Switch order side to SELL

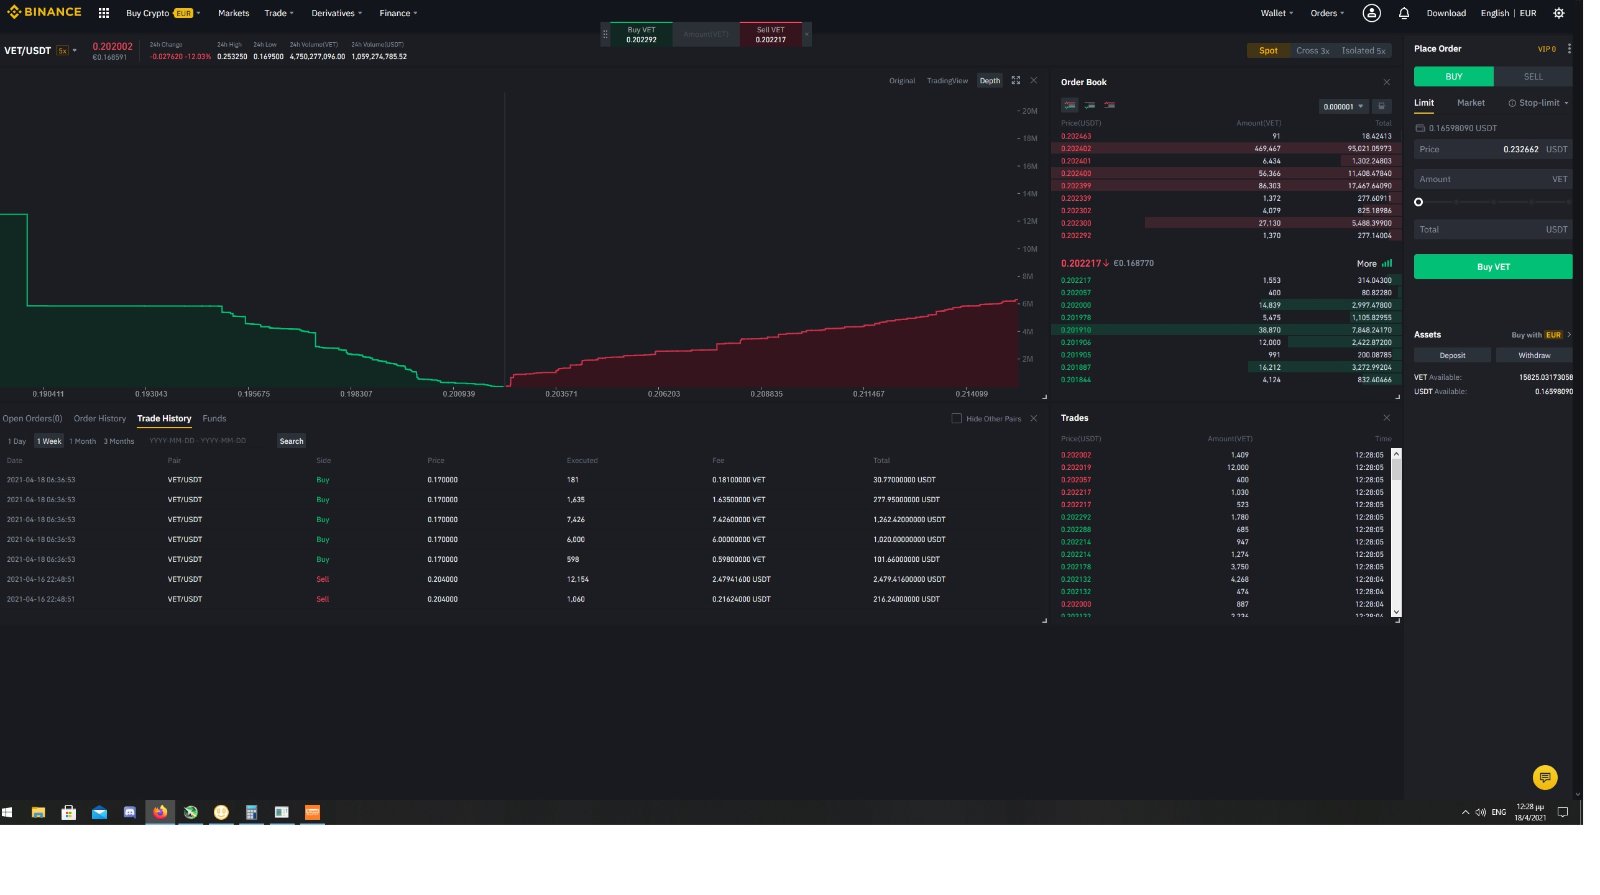click(x=1533, y=76)
